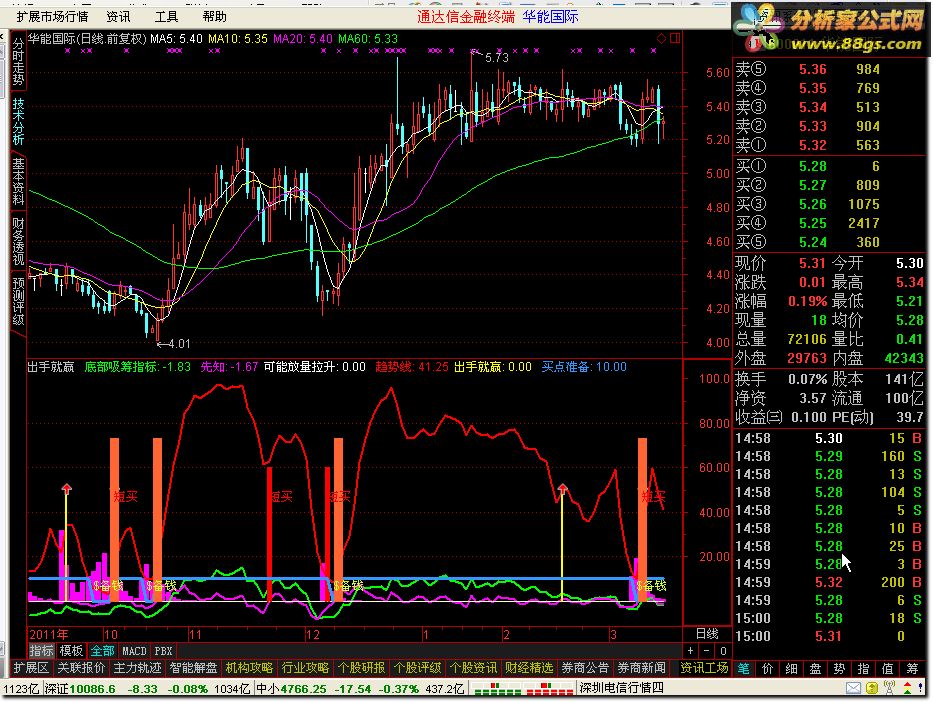Select the 势 tab in the quote panel
This screenshot has width=933, height=702.
click(839, 669)
